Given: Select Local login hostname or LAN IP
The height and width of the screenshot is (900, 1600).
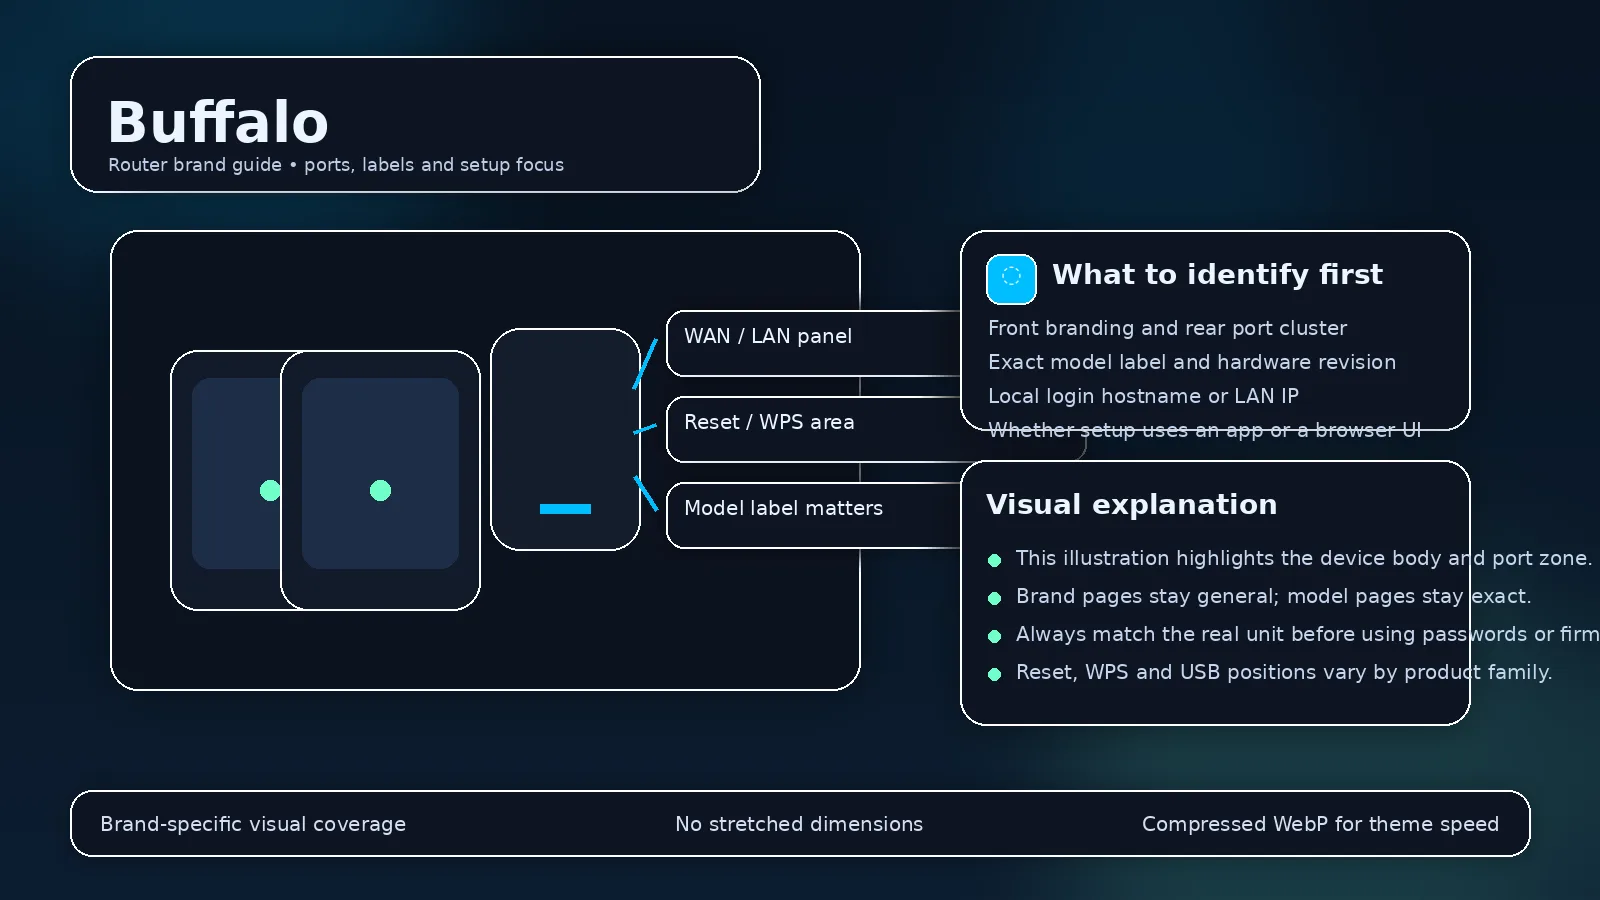Looking at the screenshot, I should pos(1143,396).
